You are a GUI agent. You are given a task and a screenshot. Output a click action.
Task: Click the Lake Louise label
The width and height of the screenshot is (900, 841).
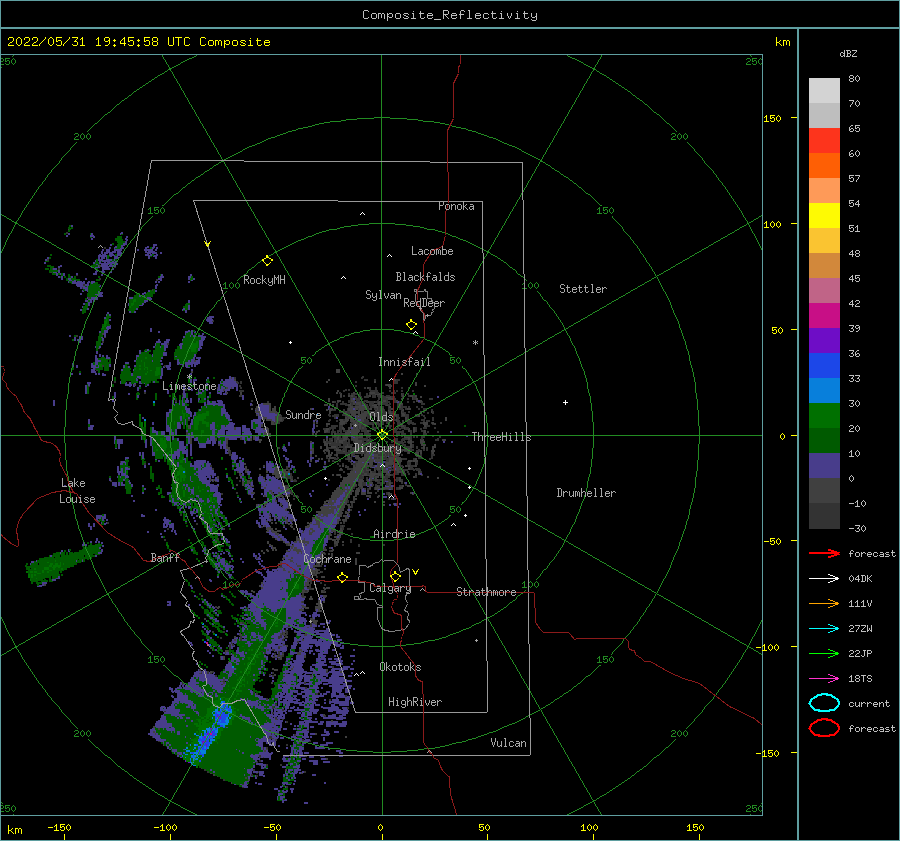(77, 491)
